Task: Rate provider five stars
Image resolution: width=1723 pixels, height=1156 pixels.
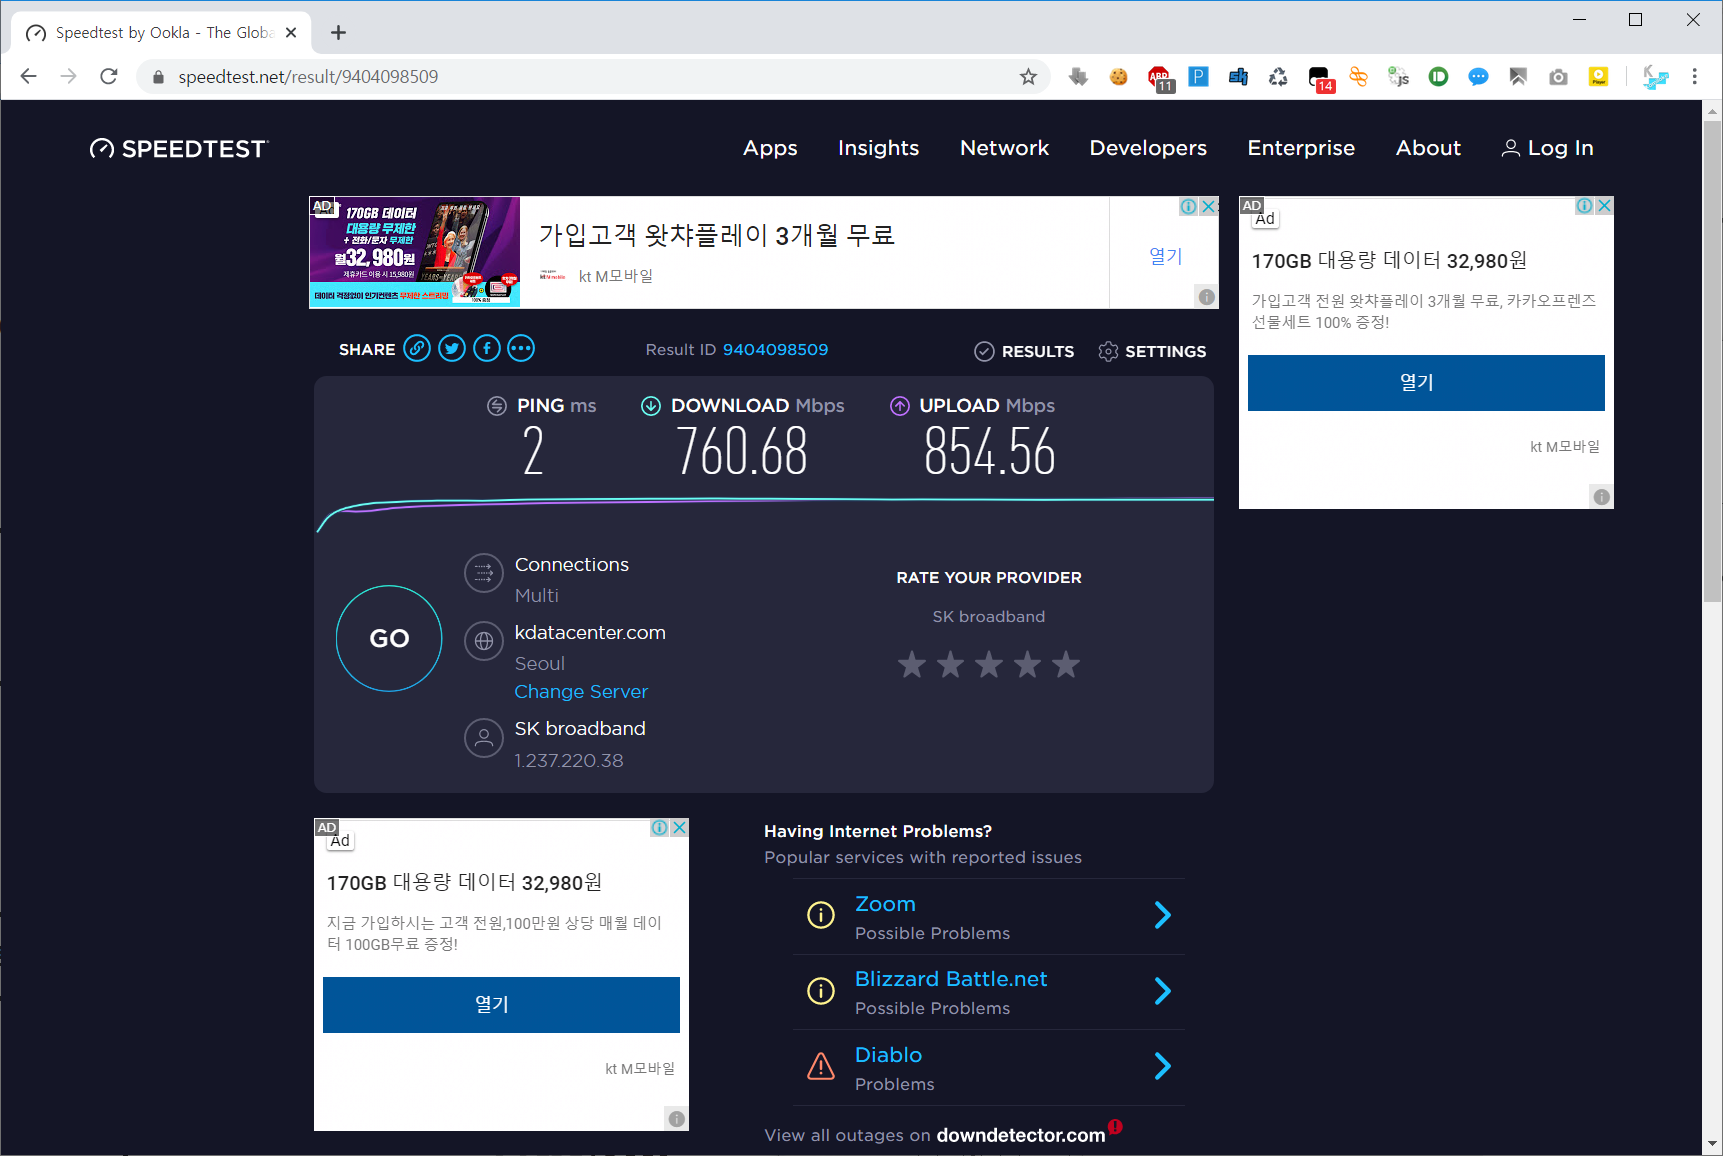Action: click(1066, 664)
